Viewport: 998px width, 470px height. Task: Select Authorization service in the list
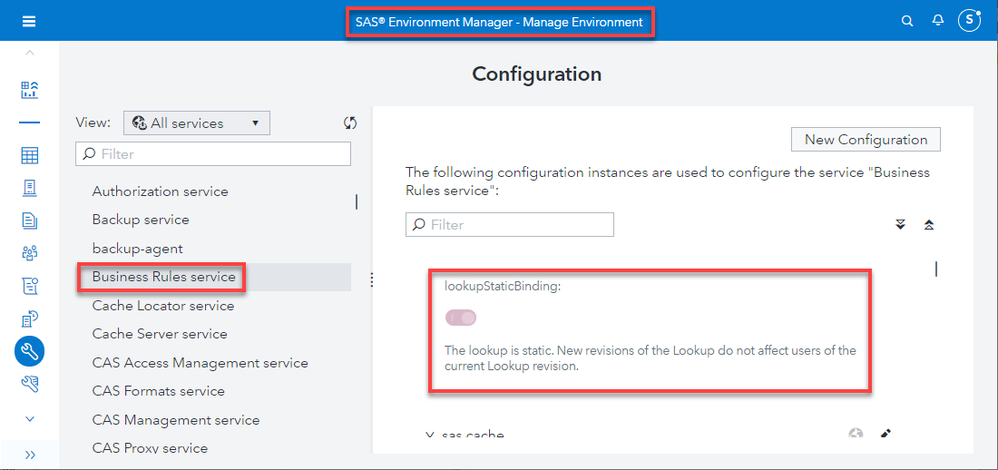click(x=160, y=191)
